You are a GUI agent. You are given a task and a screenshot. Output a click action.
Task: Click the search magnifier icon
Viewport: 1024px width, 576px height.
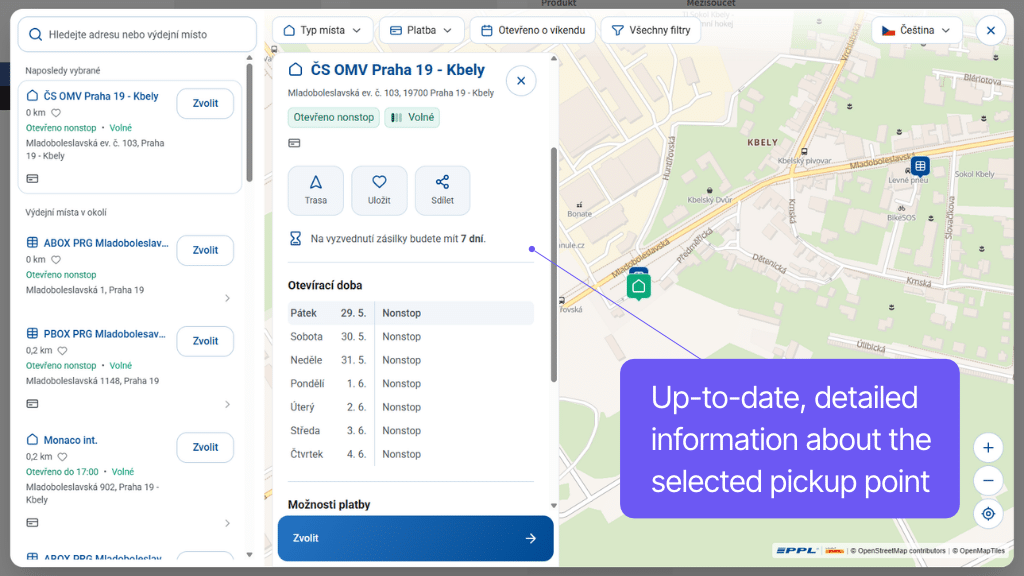[36, 34]
